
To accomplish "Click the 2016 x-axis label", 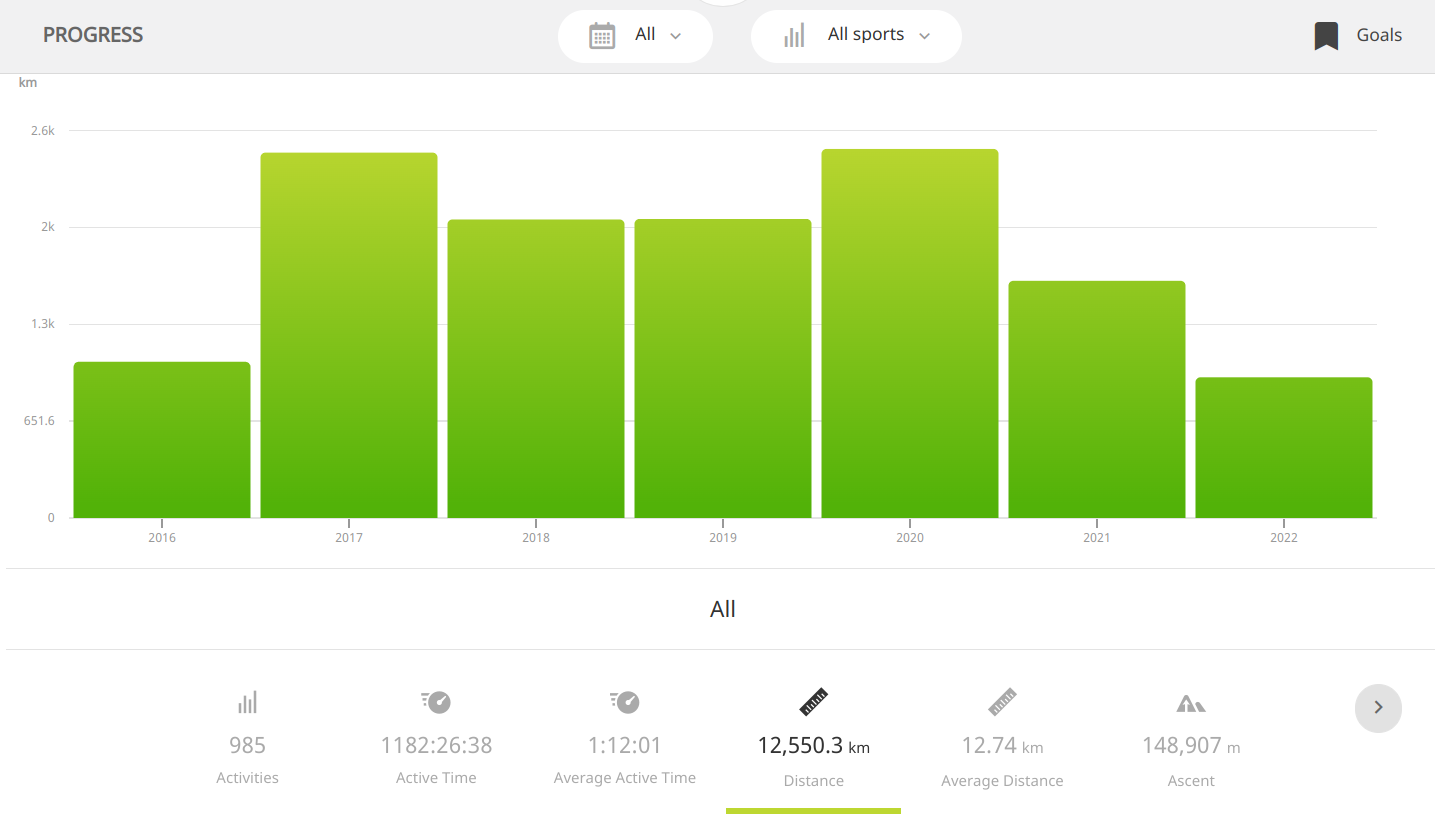I will pos(162,538).
